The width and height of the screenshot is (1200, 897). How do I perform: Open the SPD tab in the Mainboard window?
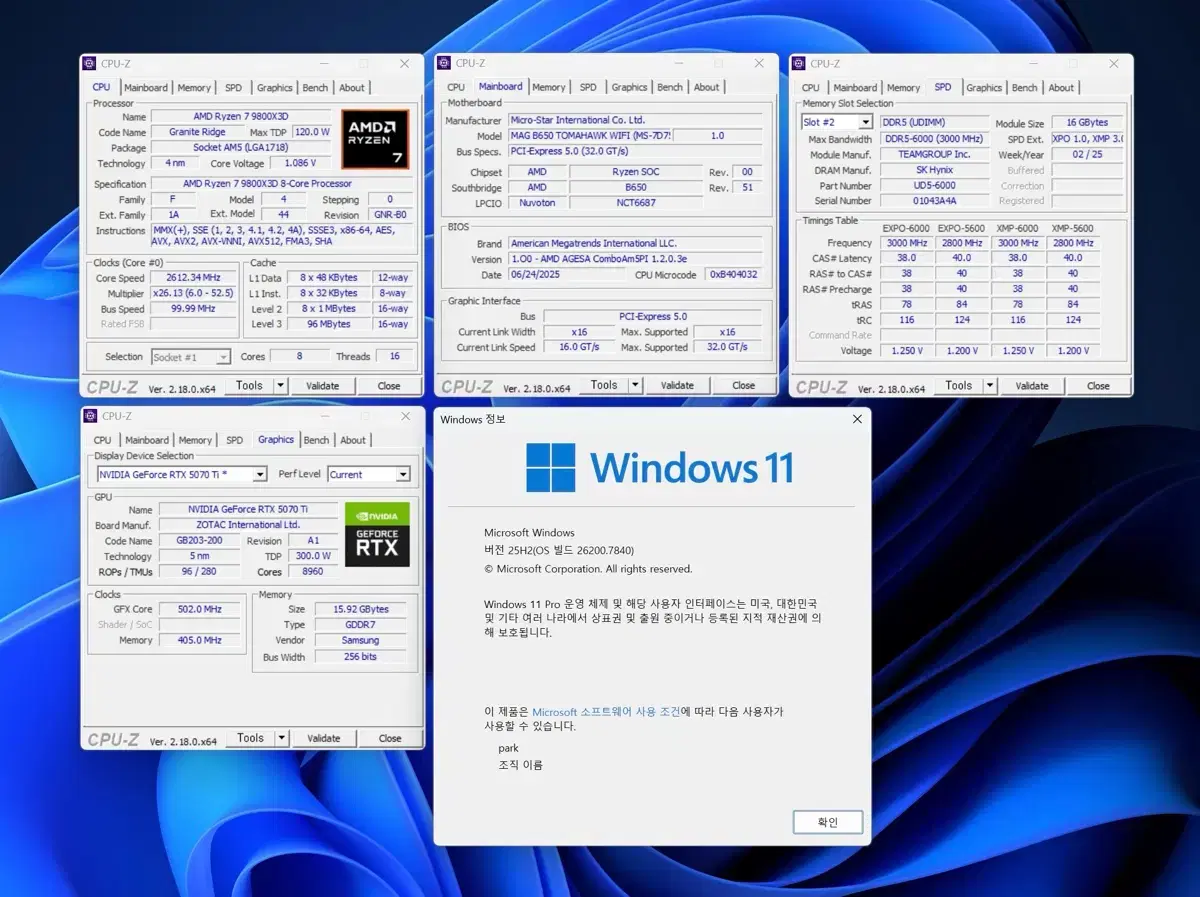point(588,88)
